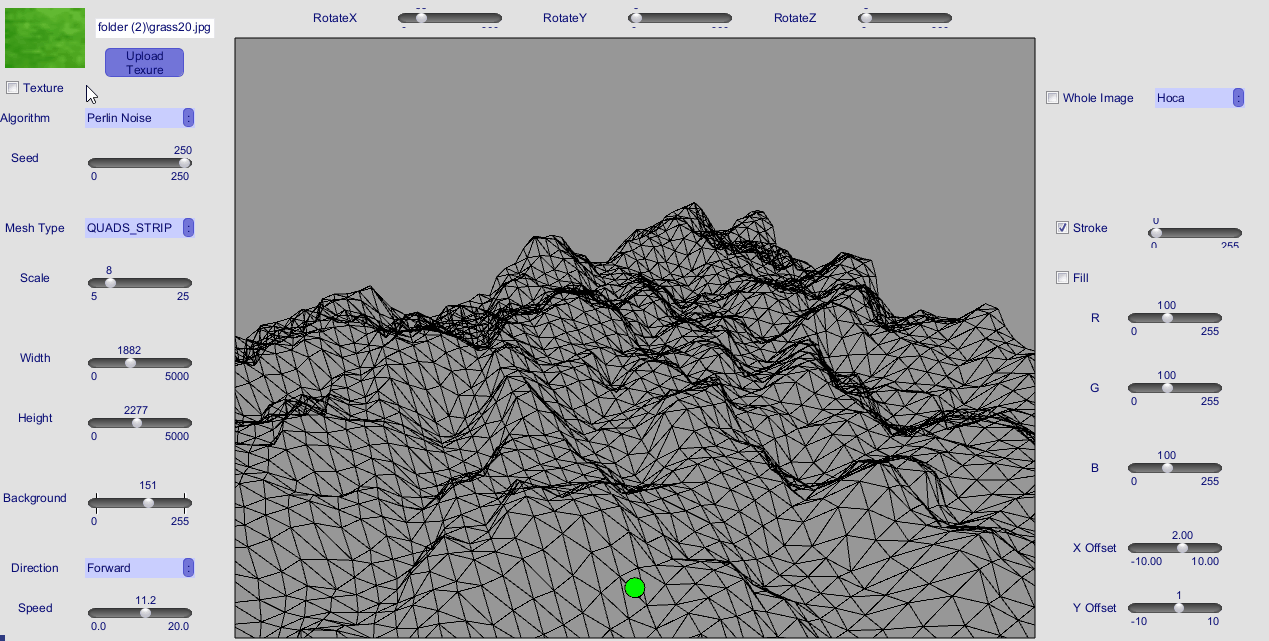The image size is (1269, 641).
Task: Click the Y Offset slider
Action: point(1175,608)
